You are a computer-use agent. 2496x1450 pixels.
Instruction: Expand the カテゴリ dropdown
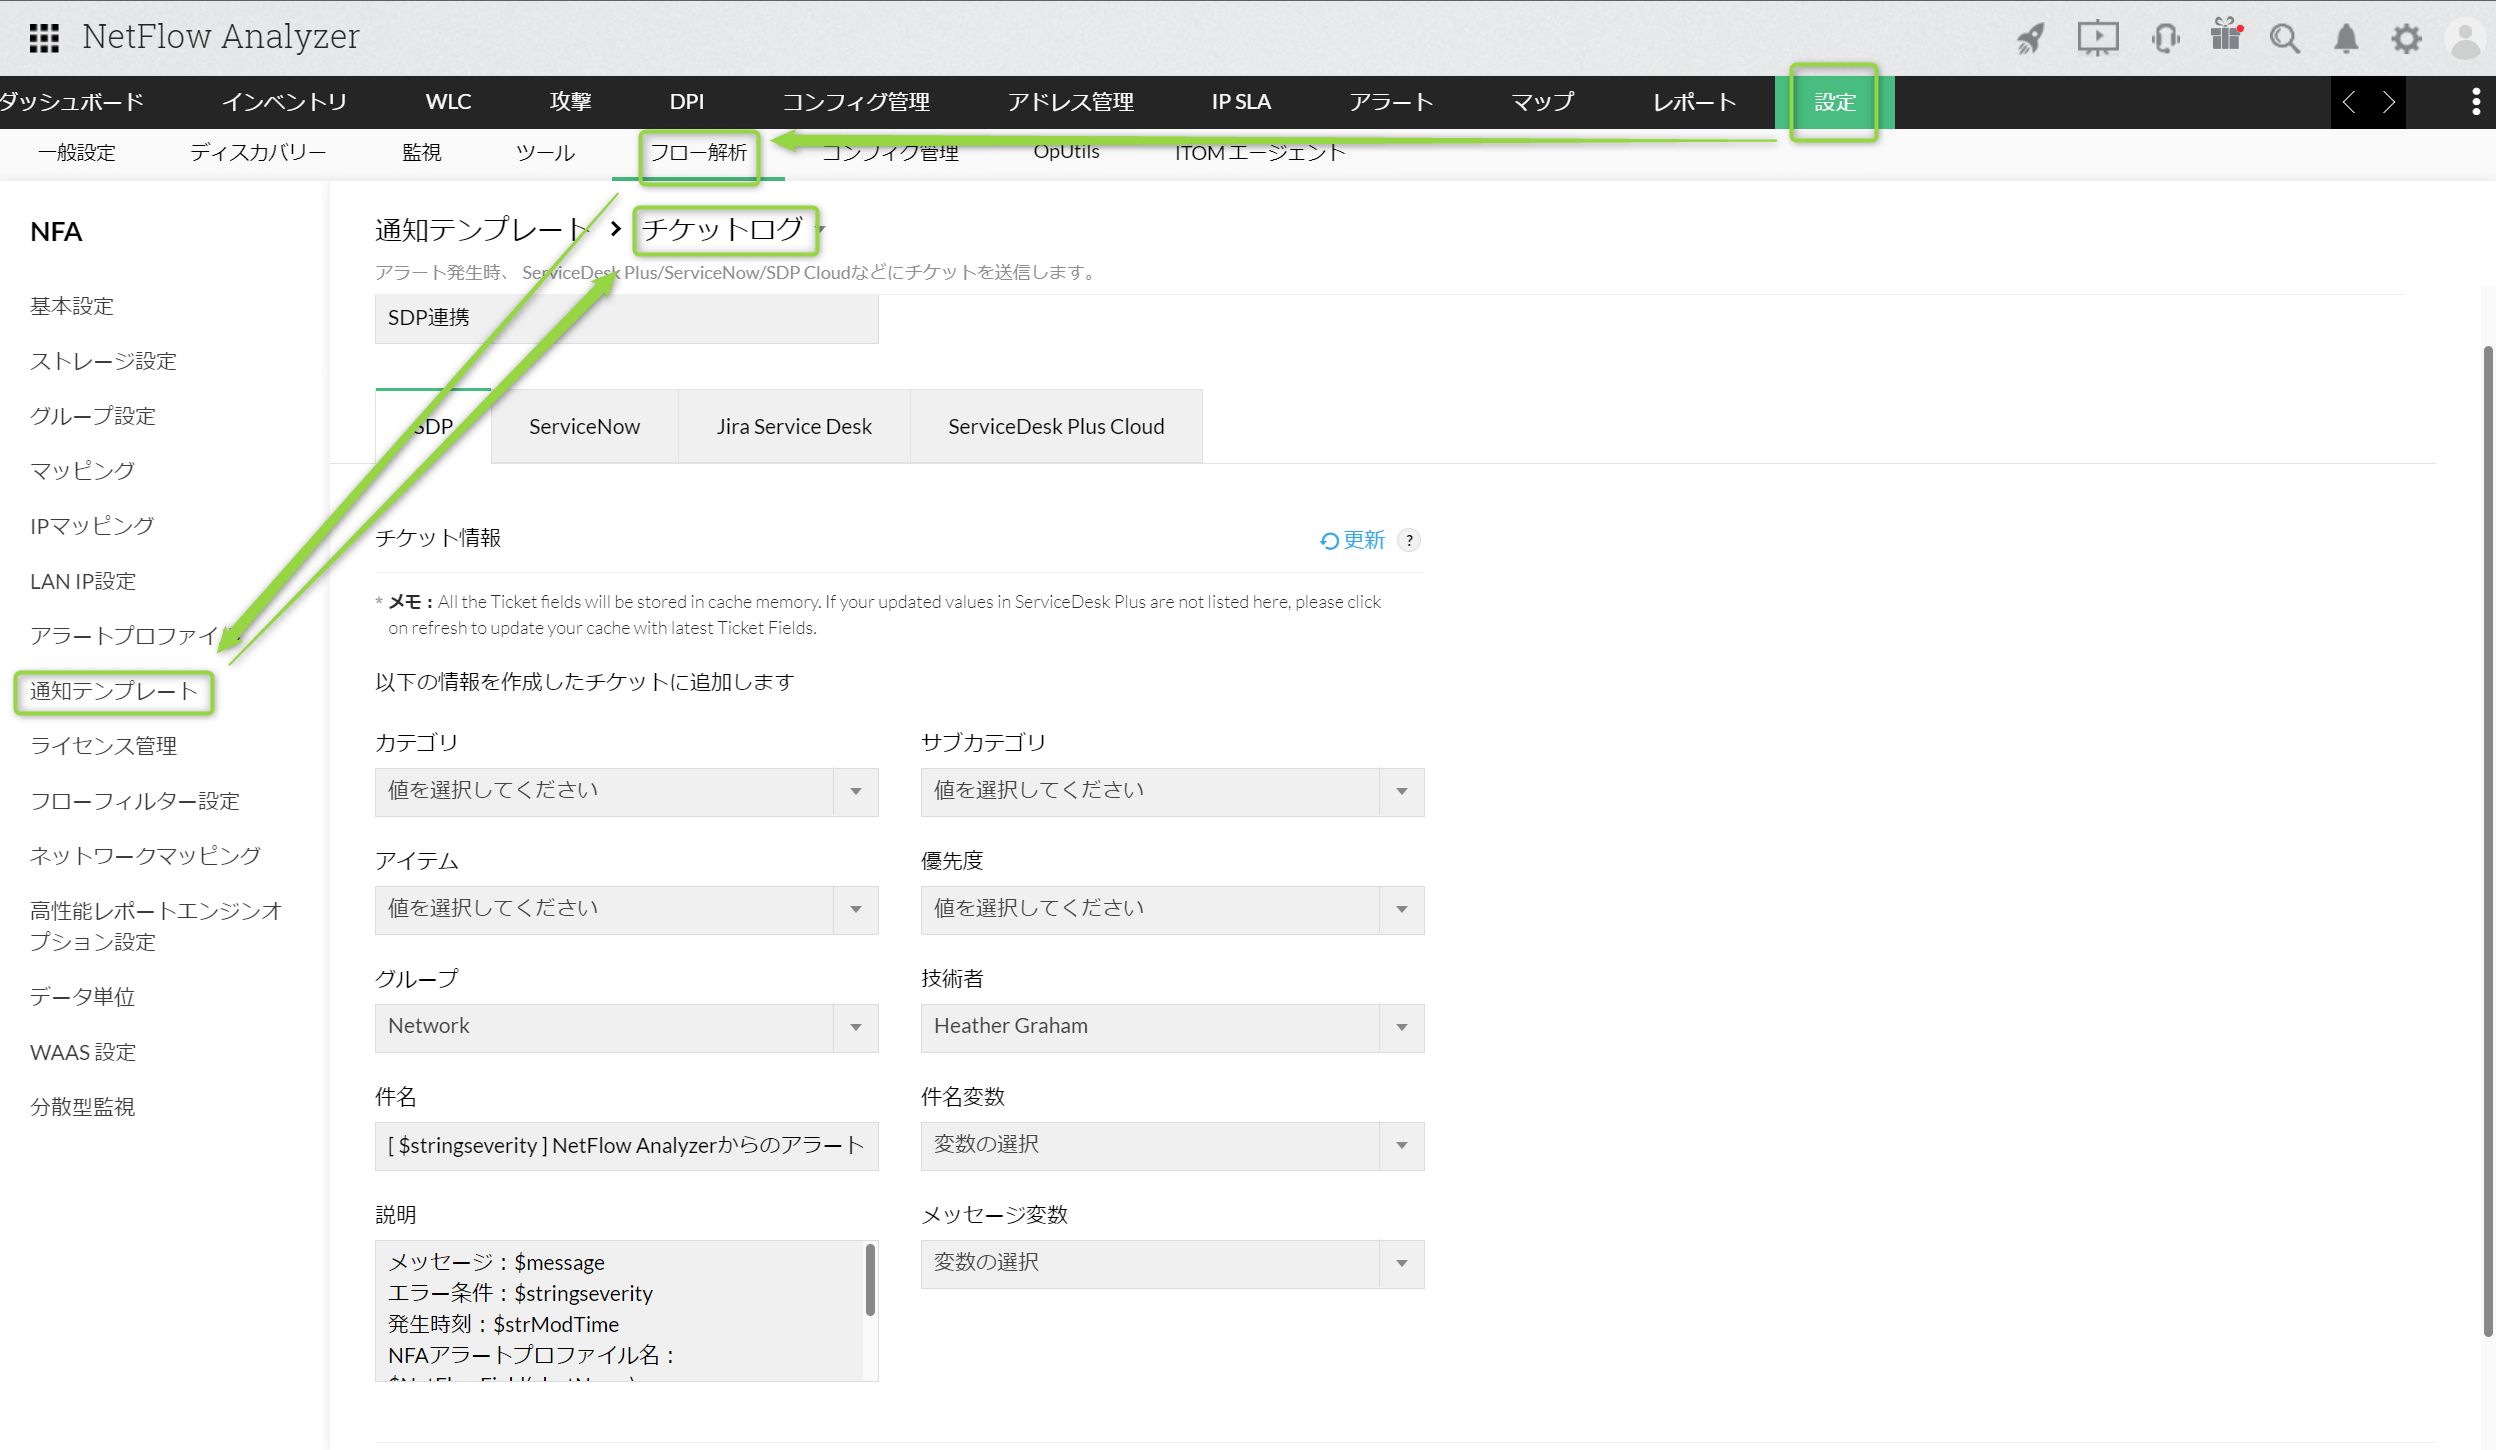click(x=626, y=791)
